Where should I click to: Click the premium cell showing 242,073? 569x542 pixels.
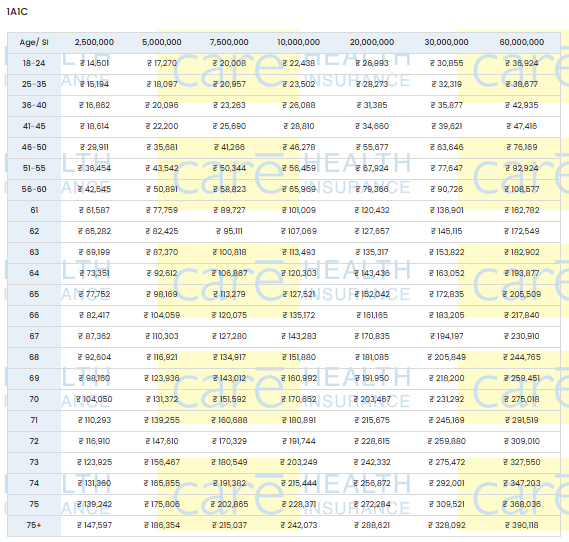(x=299, y=525)
